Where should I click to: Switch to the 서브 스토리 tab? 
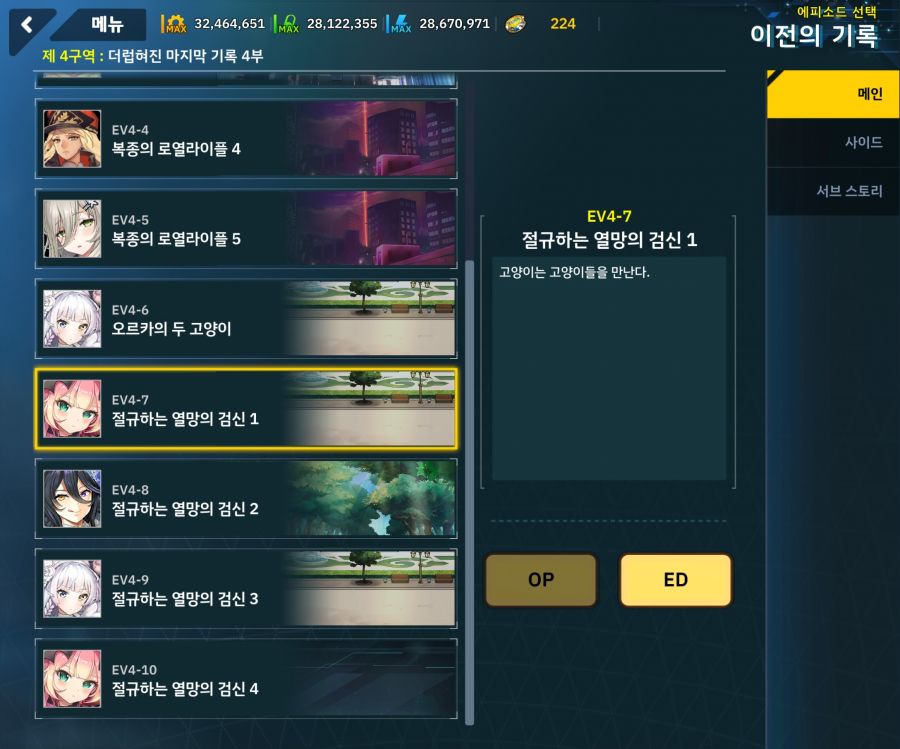click(x=833, y=191)
